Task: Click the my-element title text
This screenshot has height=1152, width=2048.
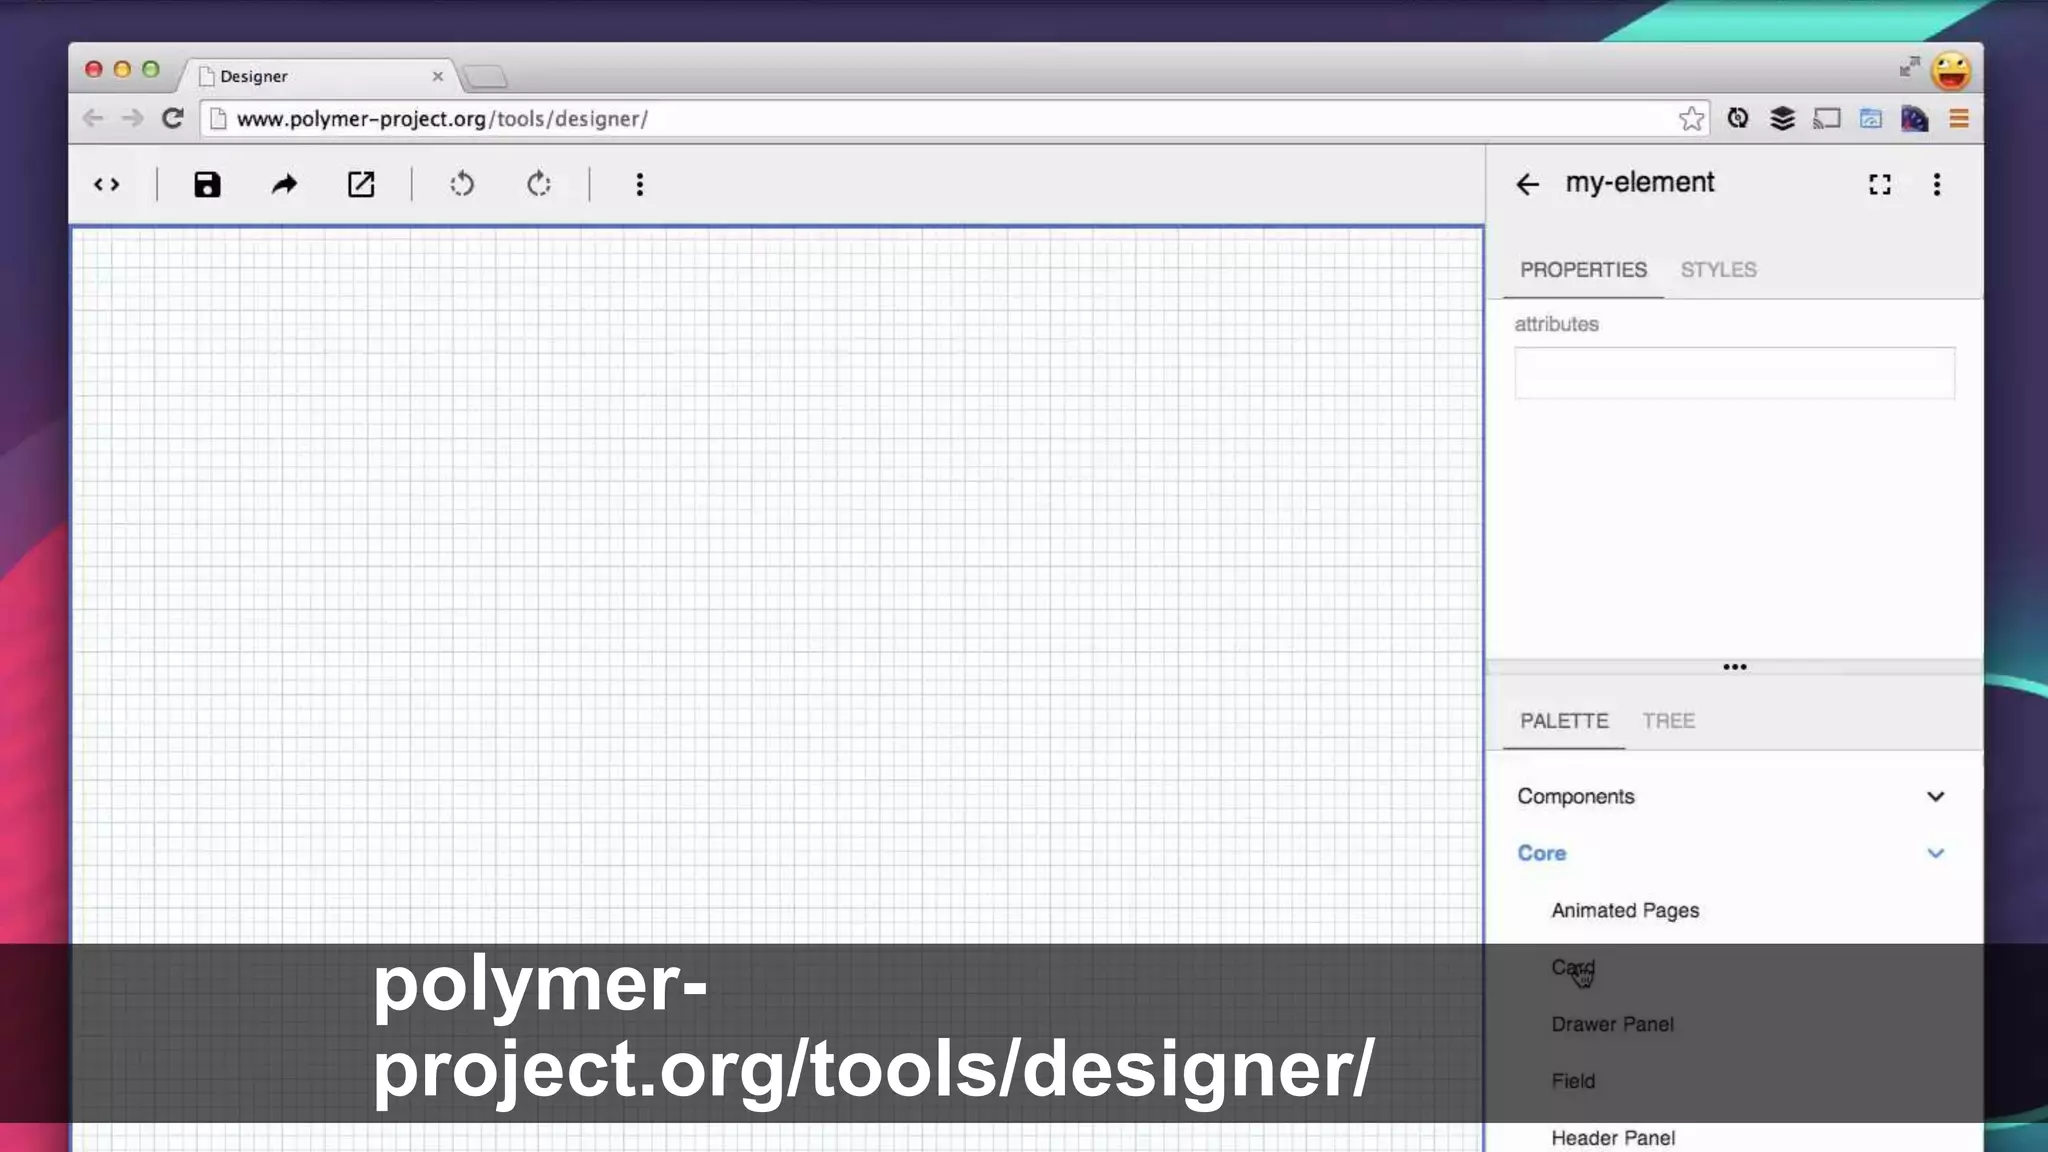Action: pos(1640,183)
